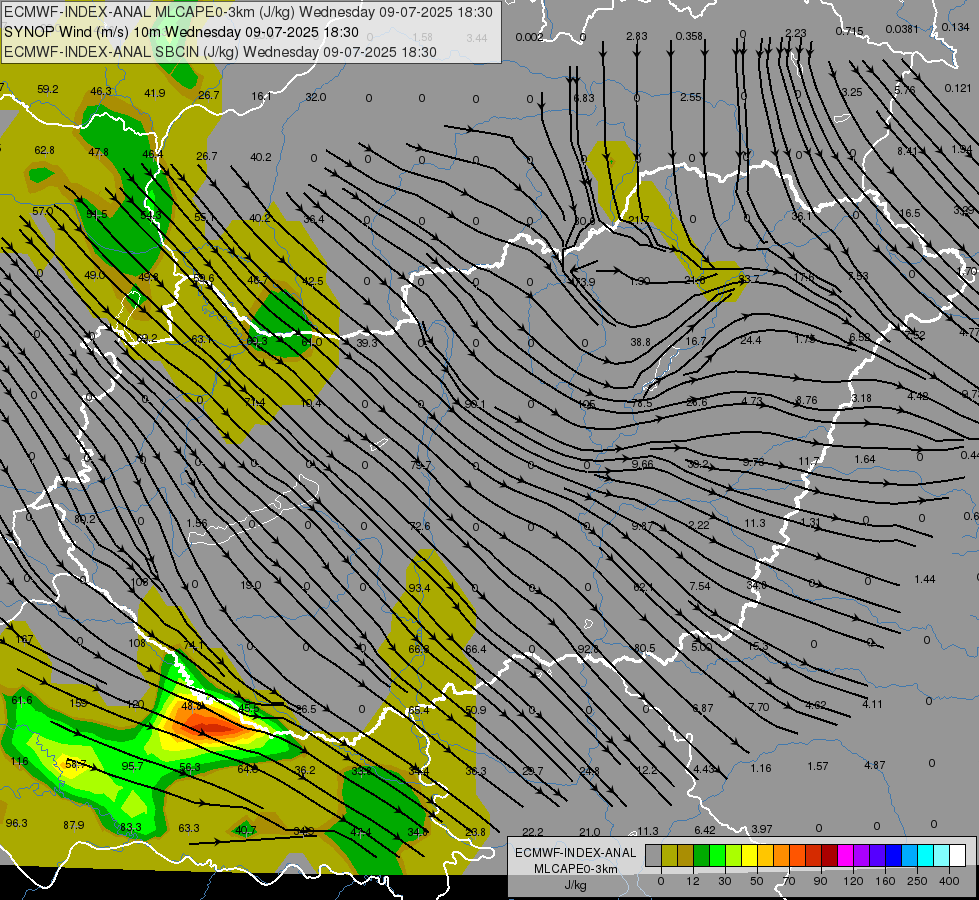979x900 pixels.
Task: Click the legend tick label 12
Action: point(692,881)
